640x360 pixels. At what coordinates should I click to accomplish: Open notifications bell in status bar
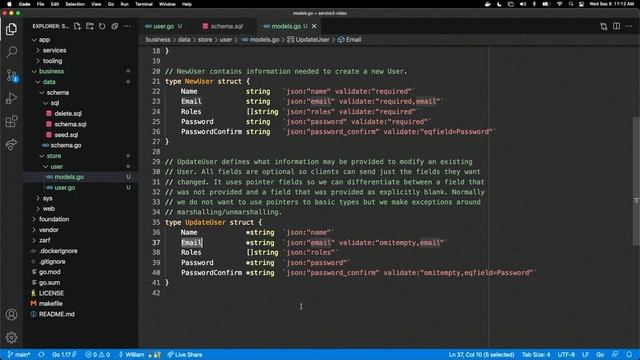[x=629, y=355]
